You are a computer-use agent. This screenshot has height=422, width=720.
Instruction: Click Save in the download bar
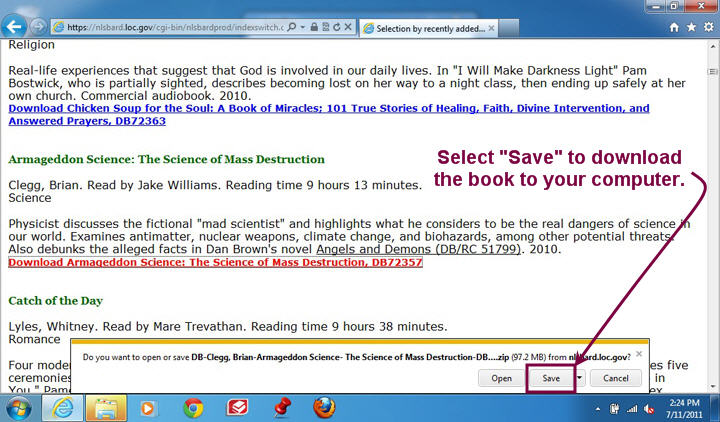click(x=551, y=379)
